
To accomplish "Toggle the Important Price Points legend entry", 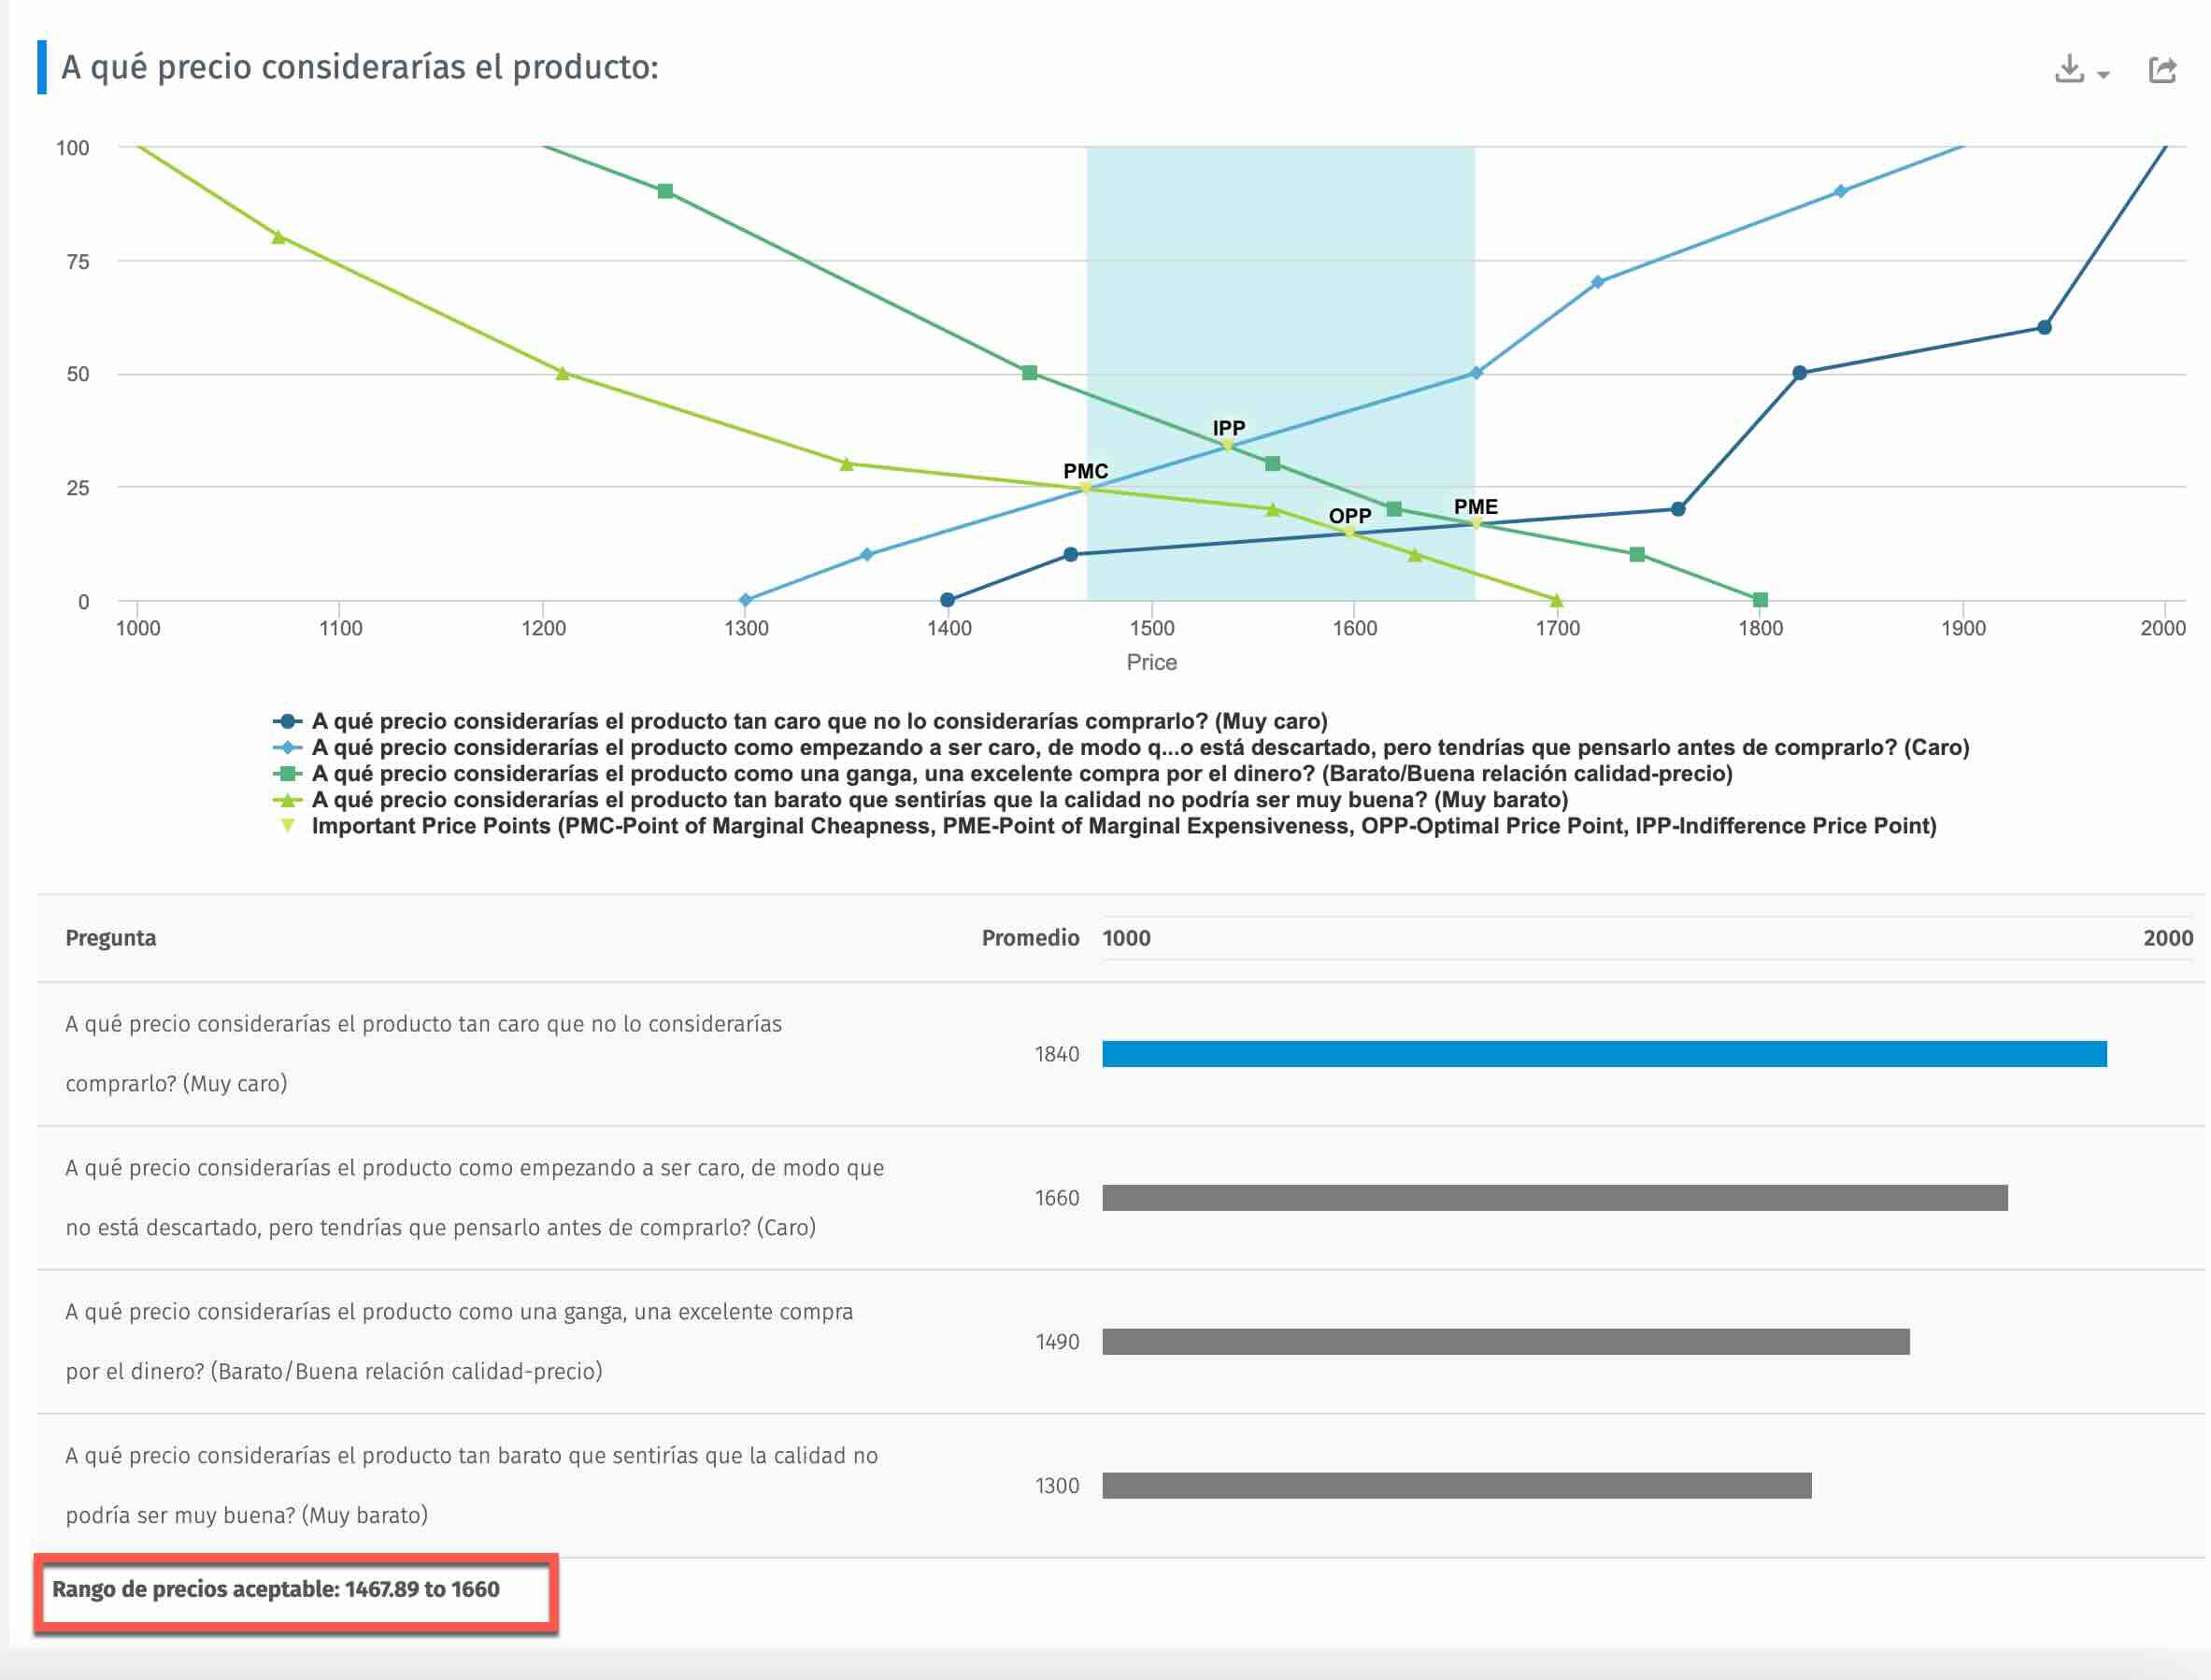I will [1123, 826].
